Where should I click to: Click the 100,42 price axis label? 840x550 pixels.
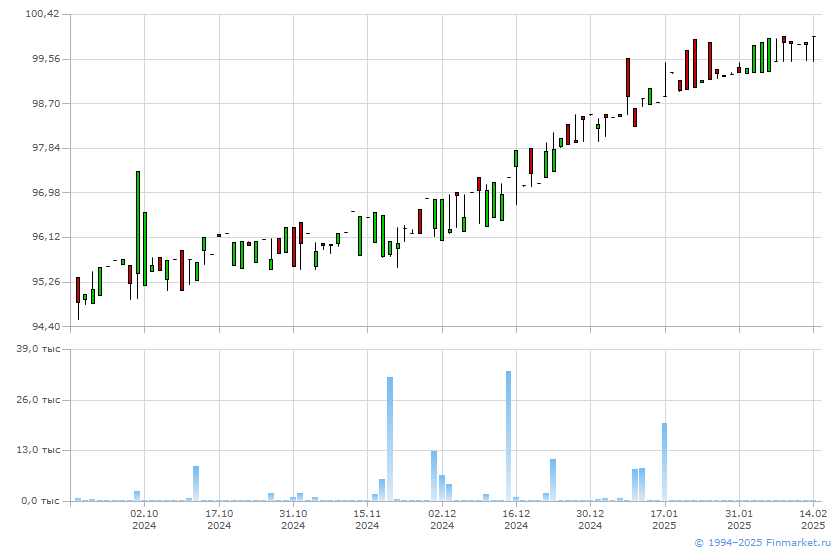pyautogui.click(x=42, y=13)
